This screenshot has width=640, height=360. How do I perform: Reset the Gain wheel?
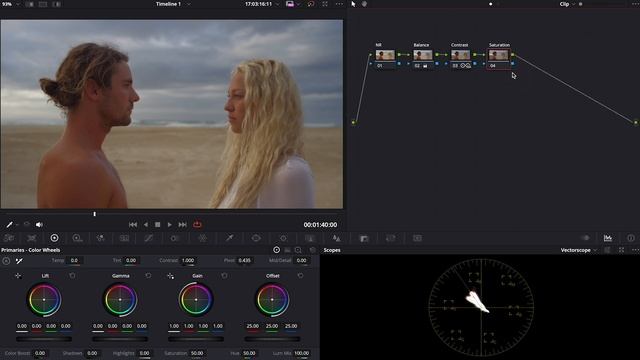tap(224, 276)
